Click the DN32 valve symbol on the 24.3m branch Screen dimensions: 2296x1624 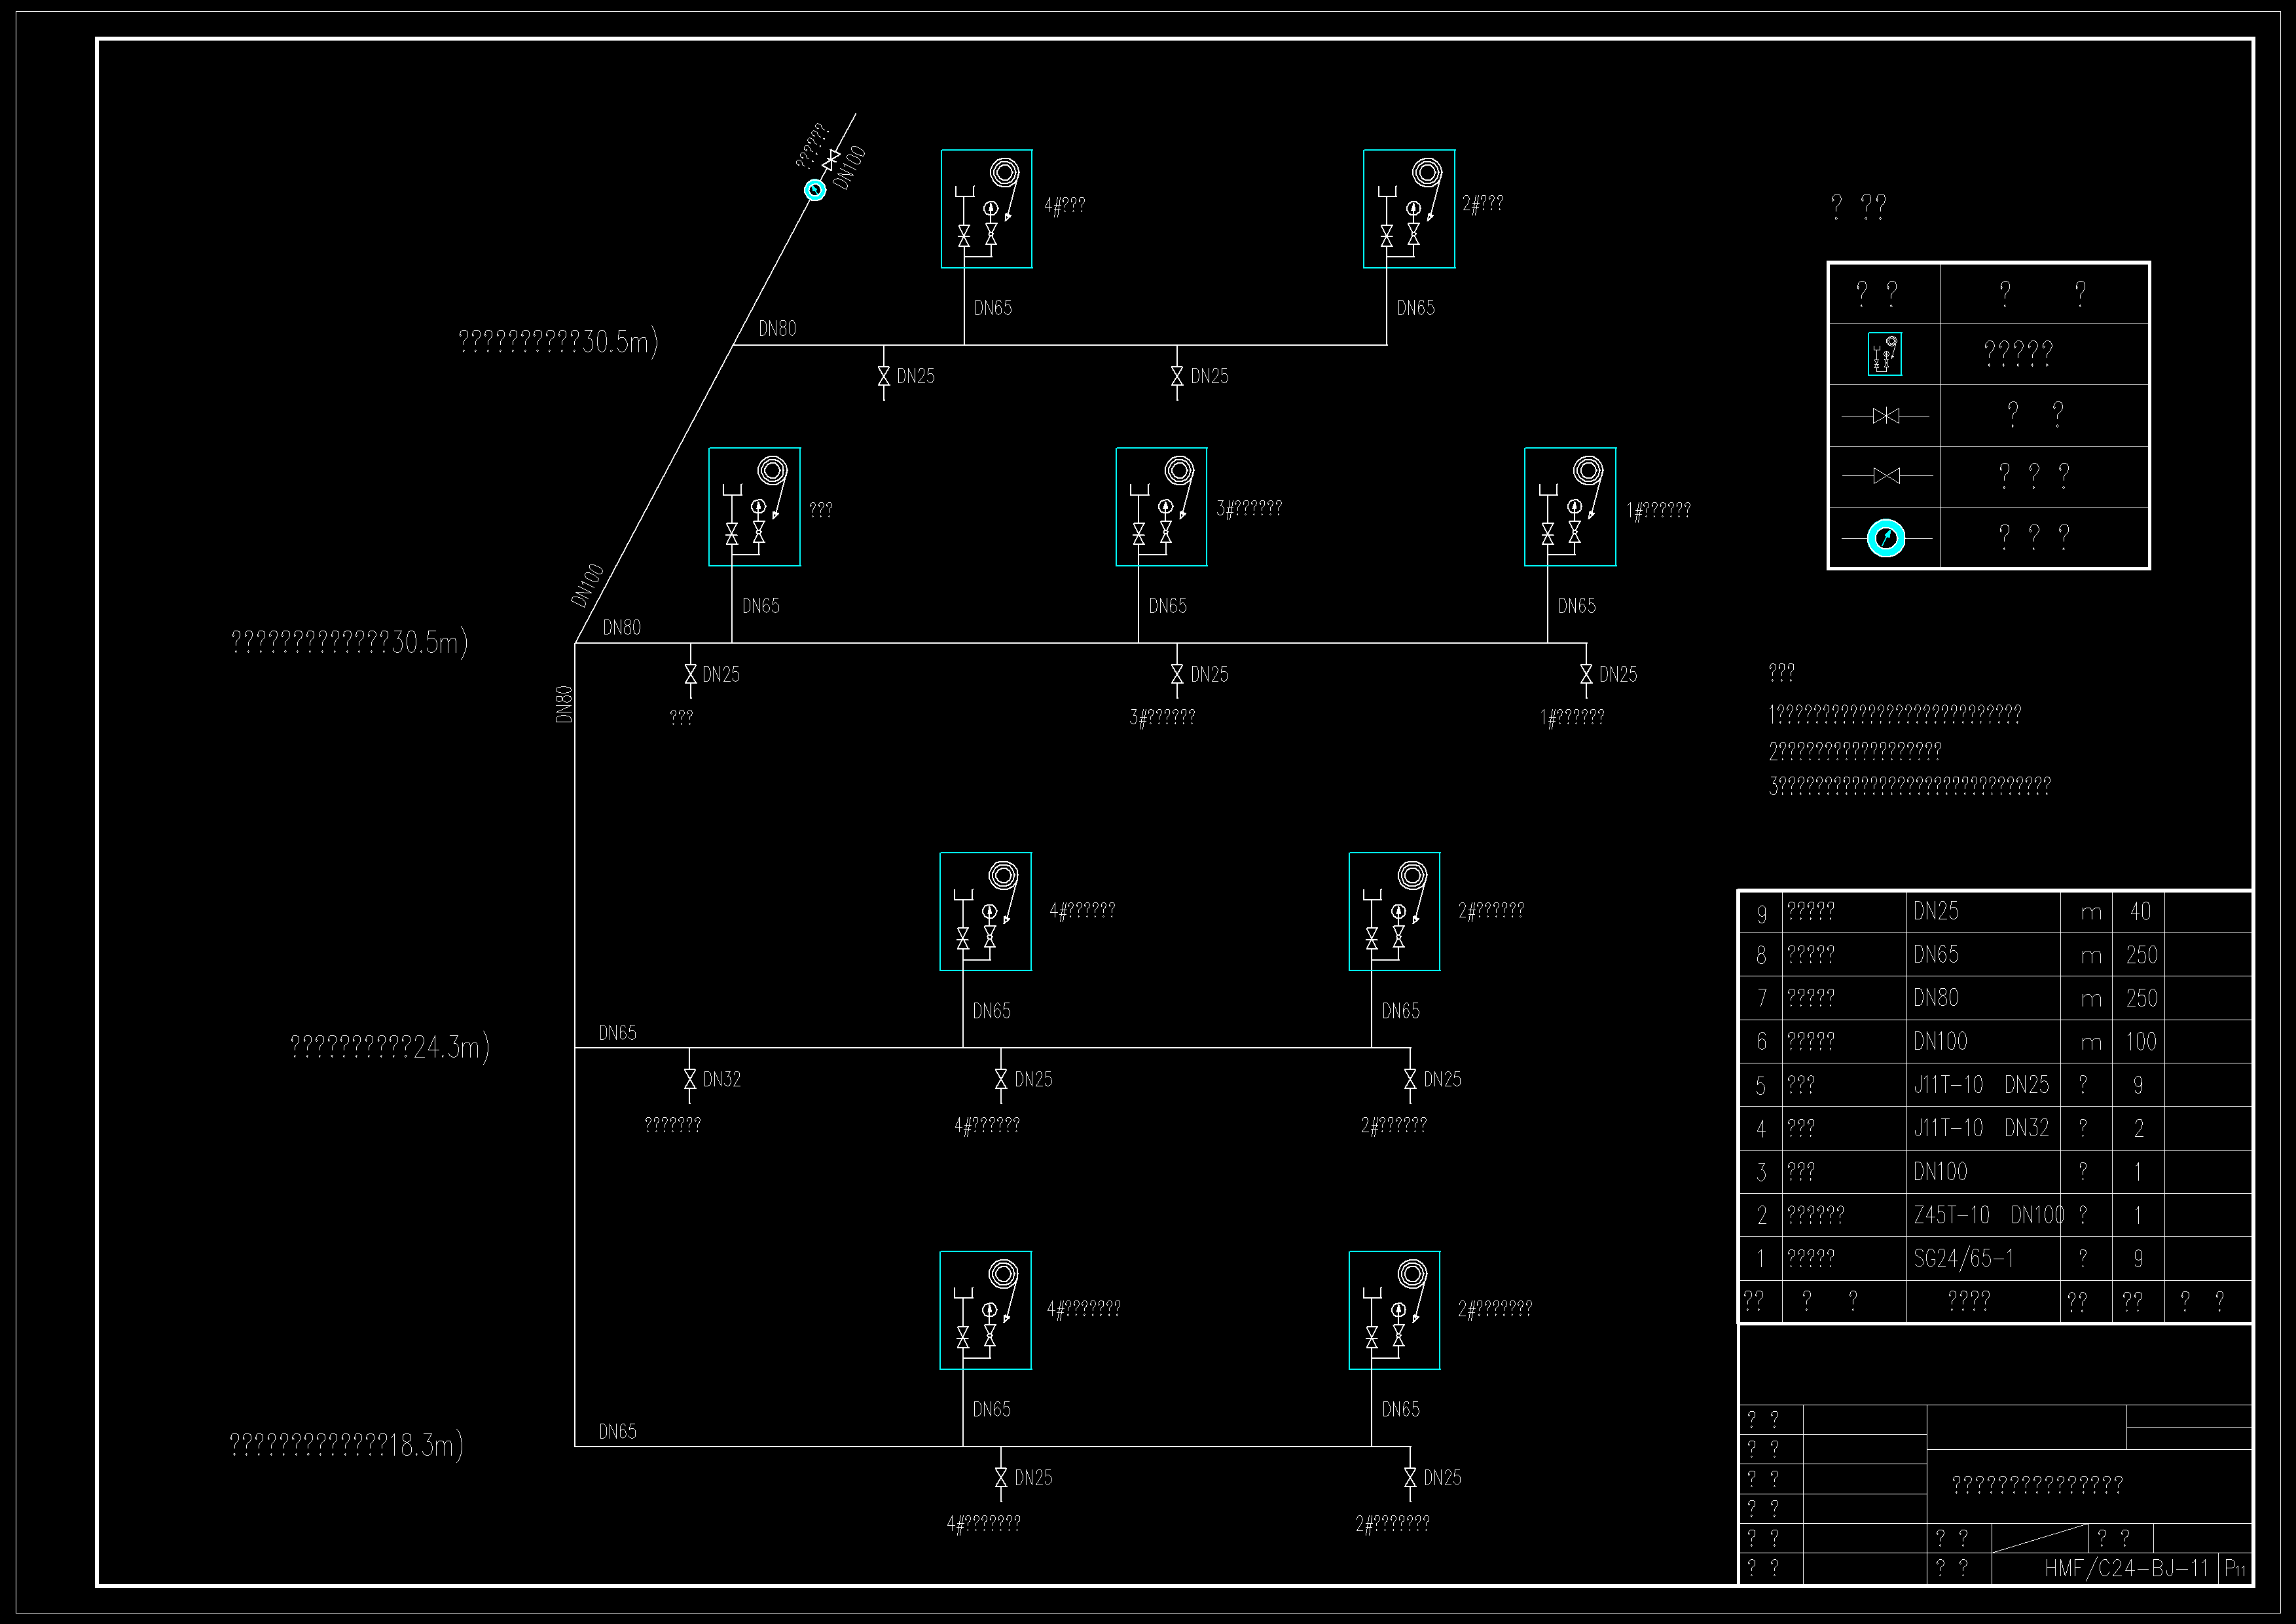tap(689, 1079)
